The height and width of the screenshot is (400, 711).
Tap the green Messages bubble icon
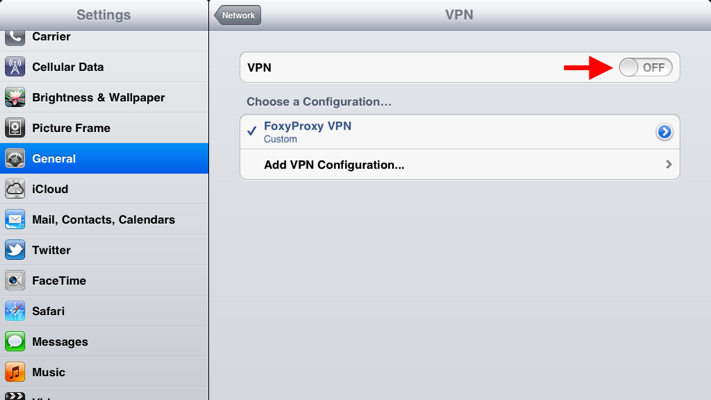(x=15, y=341)
